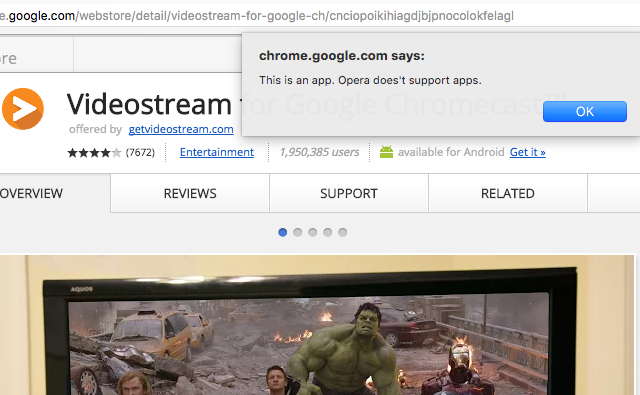Click the Videostream title heading
Image resolution: width=640 pixels, height=395 pixels.
149,104
